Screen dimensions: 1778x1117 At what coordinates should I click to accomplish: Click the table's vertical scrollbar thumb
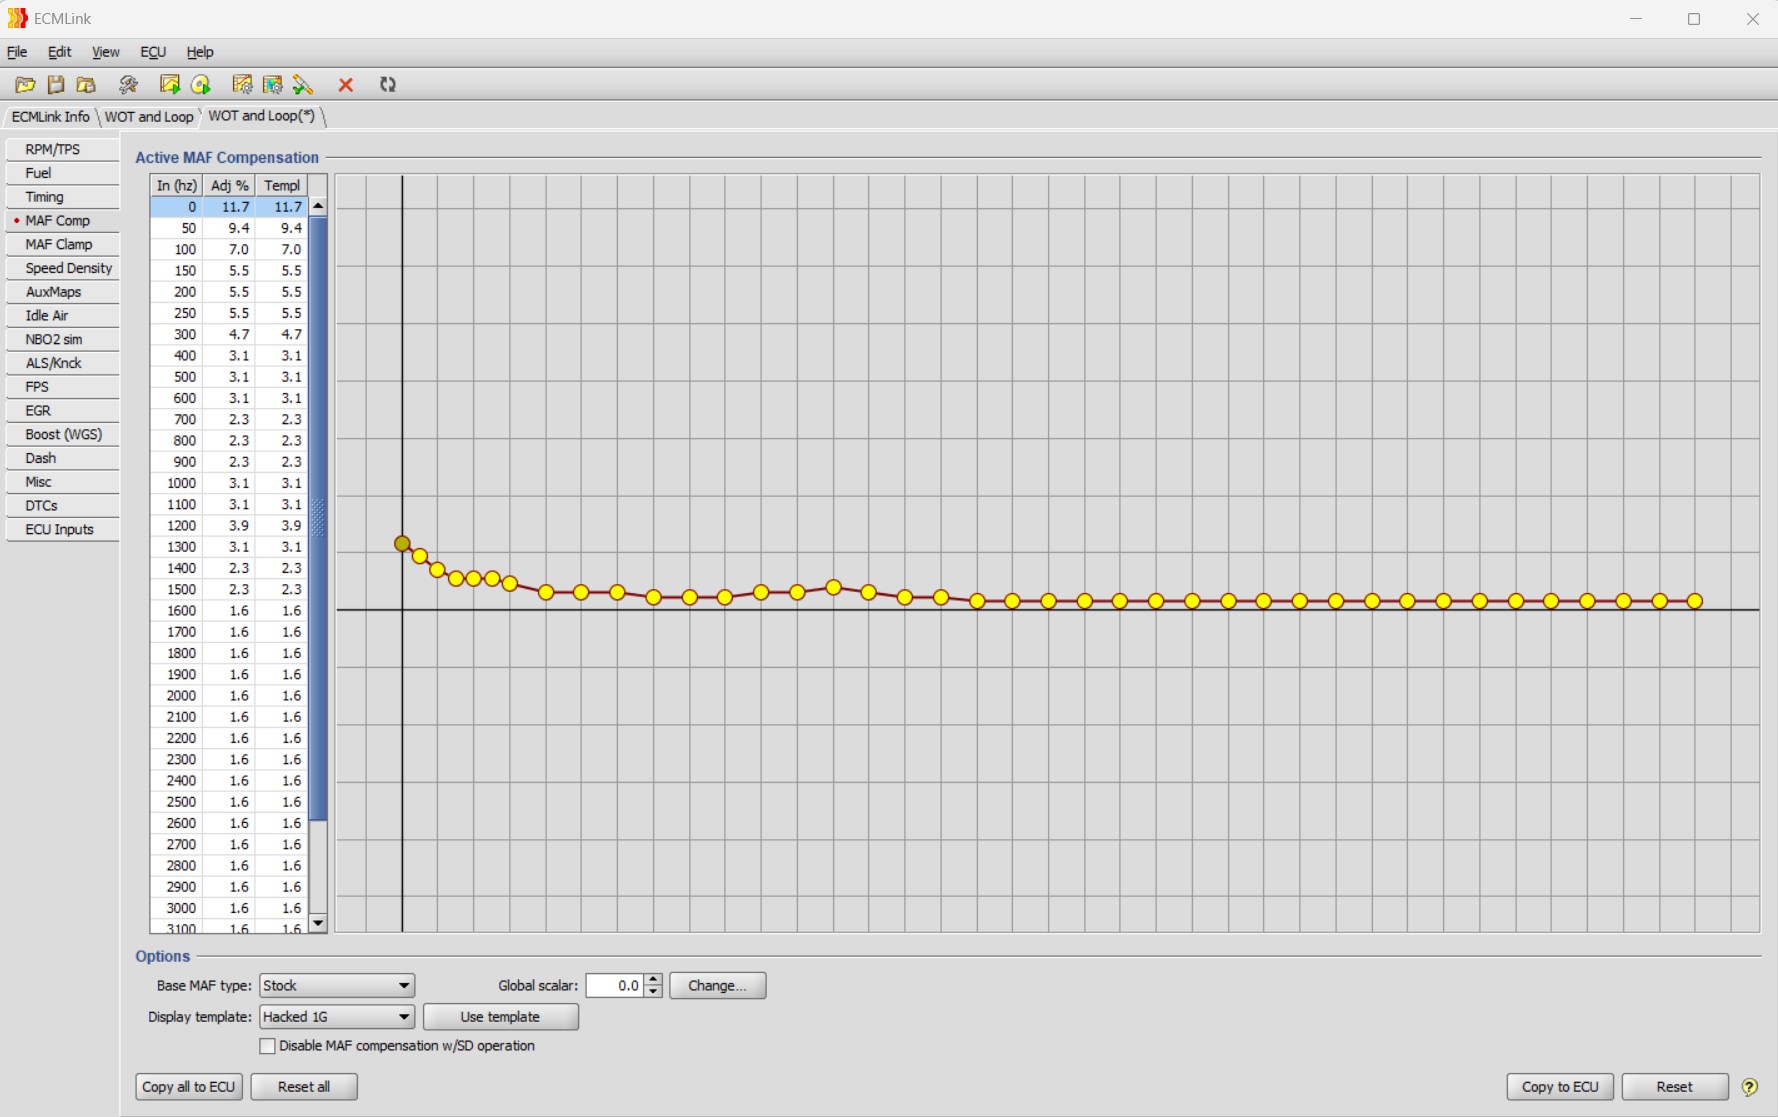point(318,518)
